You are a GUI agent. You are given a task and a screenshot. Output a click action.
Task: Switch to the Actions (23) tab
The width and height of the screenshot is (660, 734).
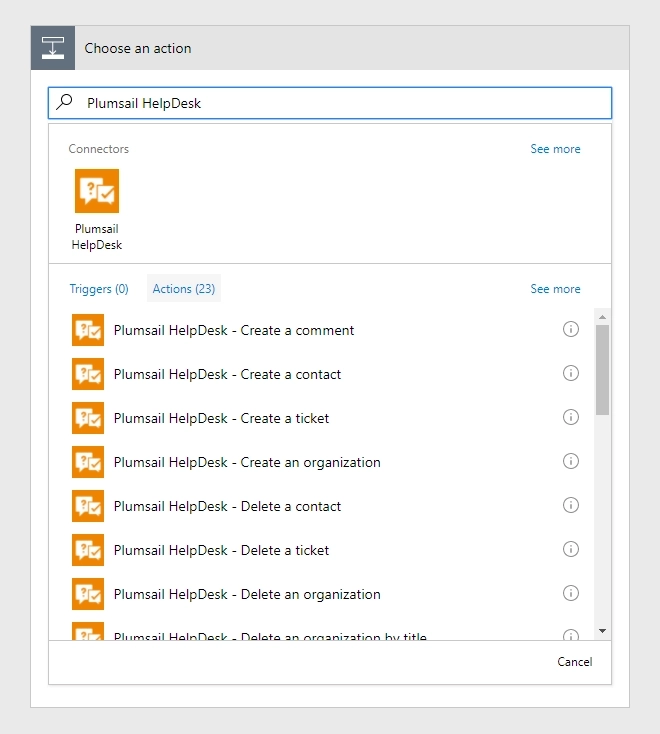184,288
